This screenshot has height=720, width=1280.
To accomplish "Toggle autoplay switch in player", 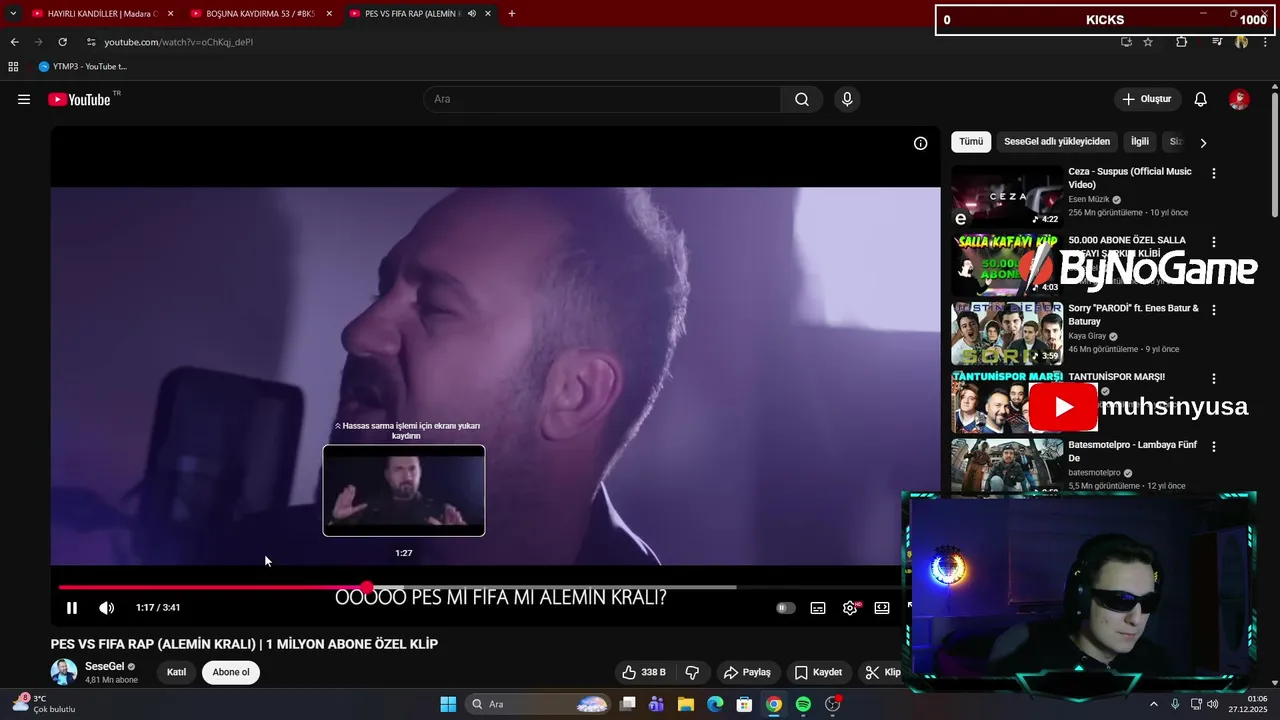I will 786,608.
